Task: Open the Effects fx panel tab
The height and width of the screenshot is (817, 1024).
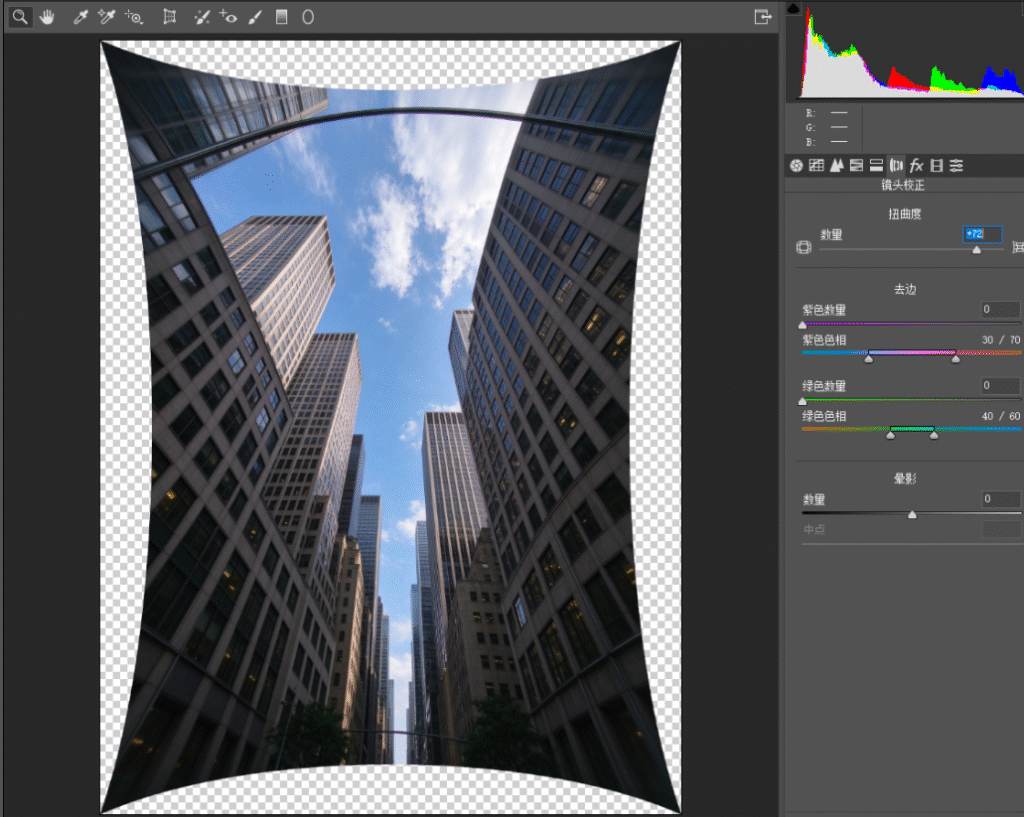Action: (916, 166)
